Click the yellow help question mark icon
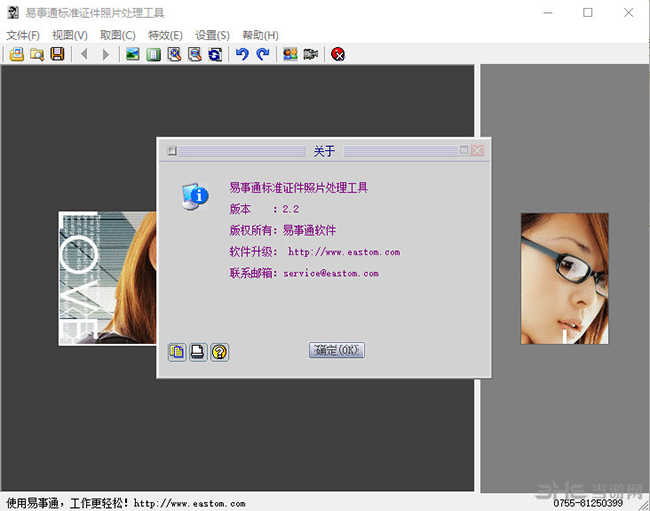 click(x=219, y=352)
